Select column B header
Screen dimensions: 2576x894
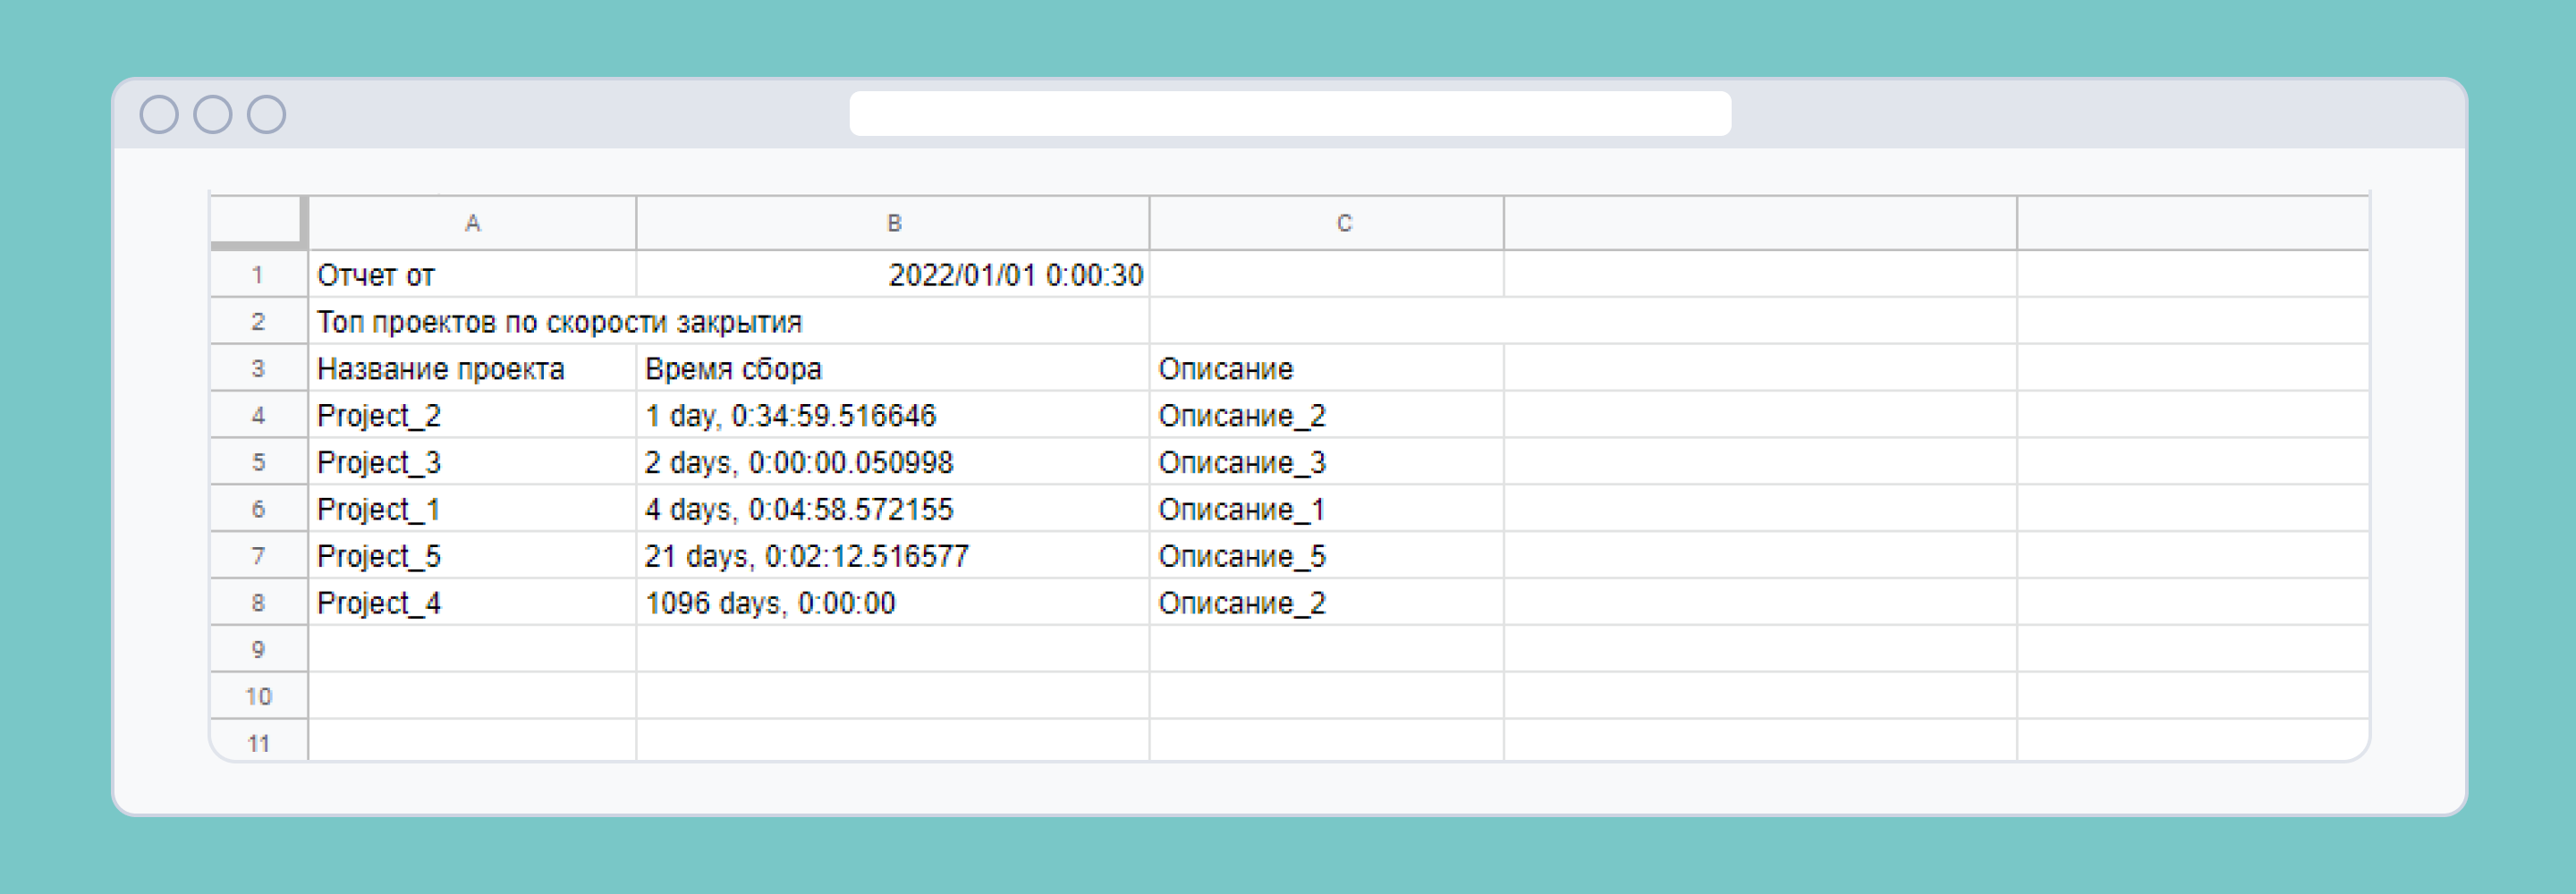(x=893, y=223)
